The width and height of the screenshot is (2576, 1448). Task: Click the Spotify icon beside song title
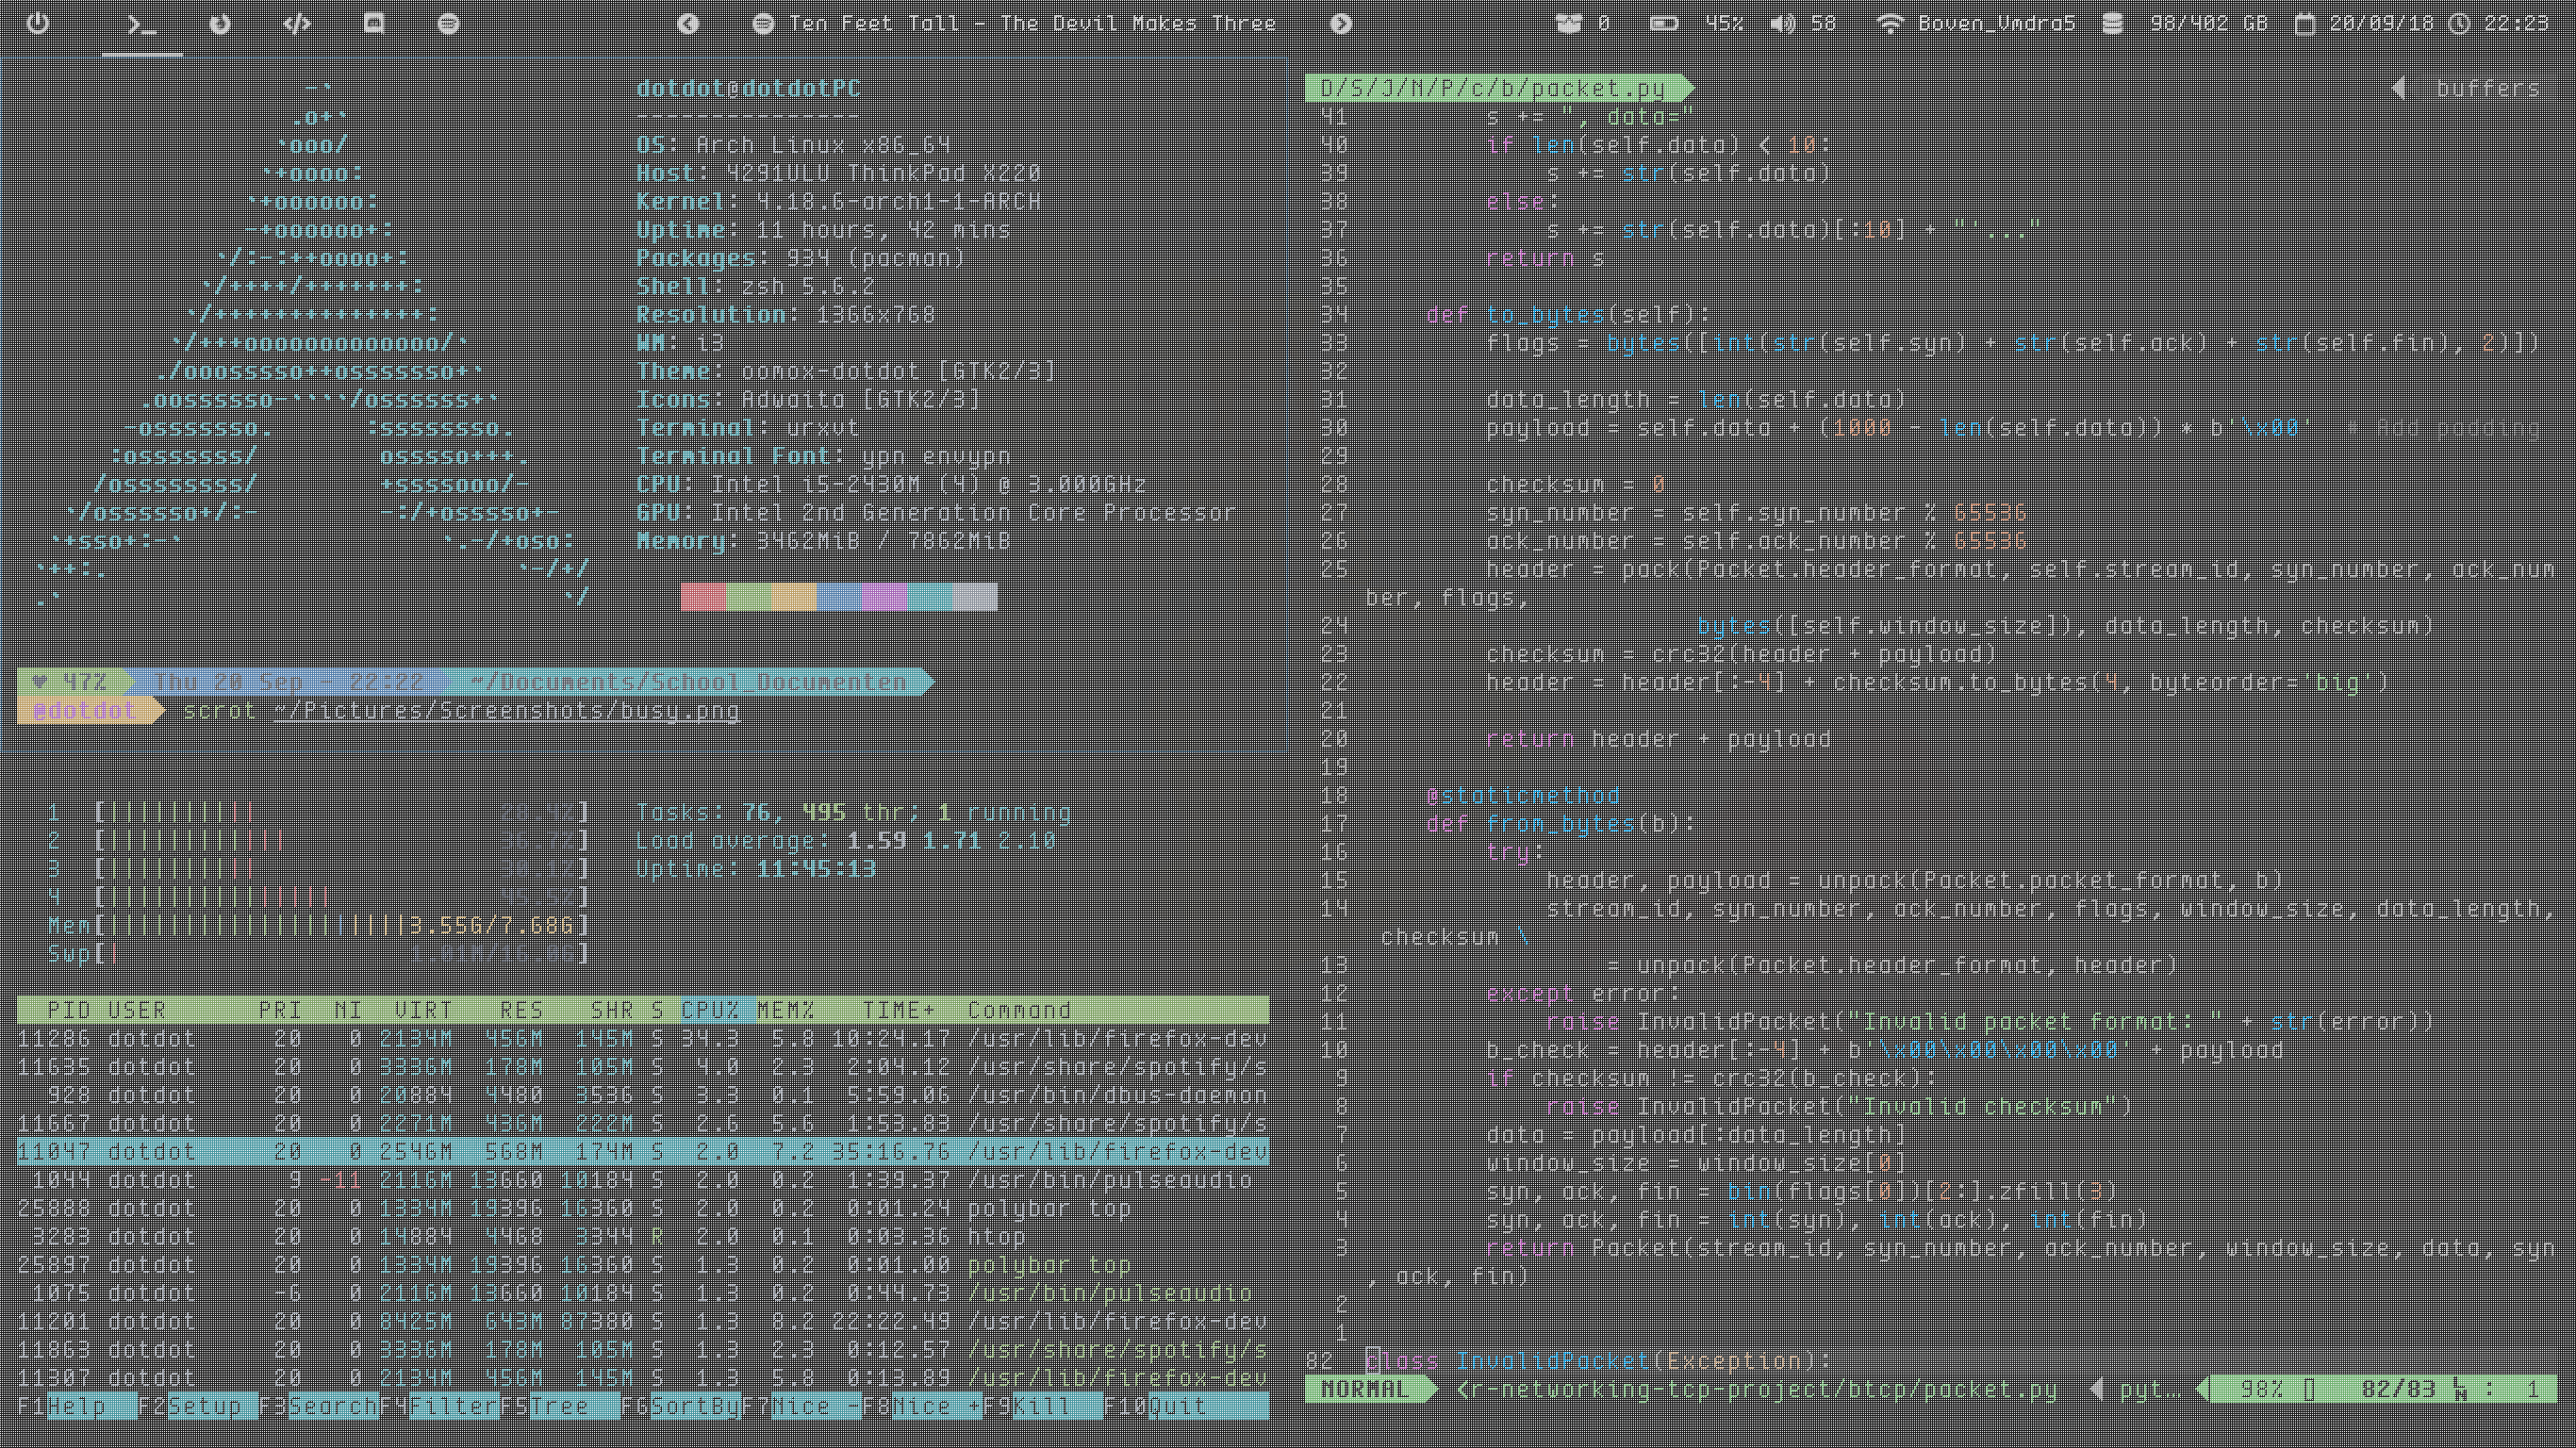pos(763,23)
